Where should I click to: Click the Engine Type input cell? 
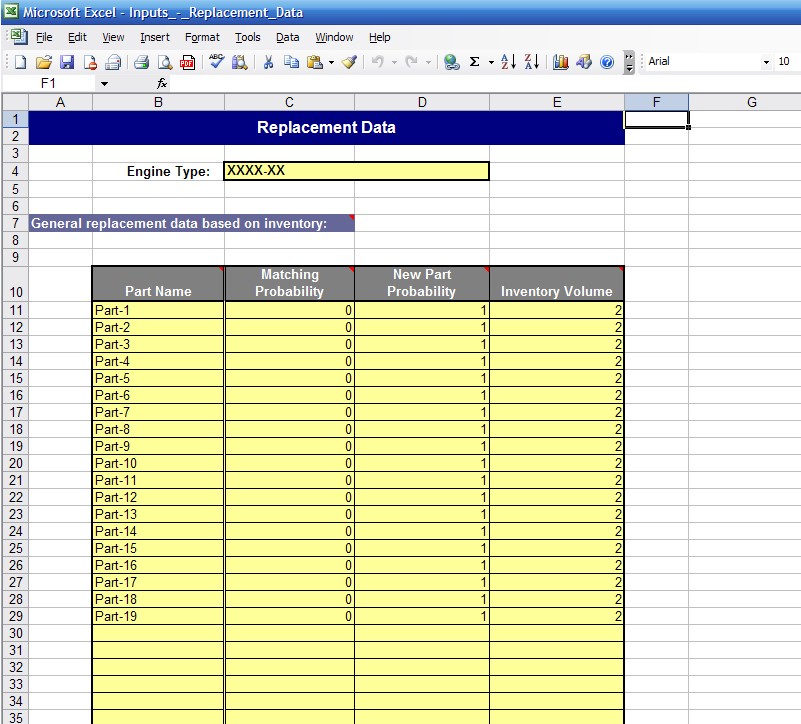(x=357, y=171)
